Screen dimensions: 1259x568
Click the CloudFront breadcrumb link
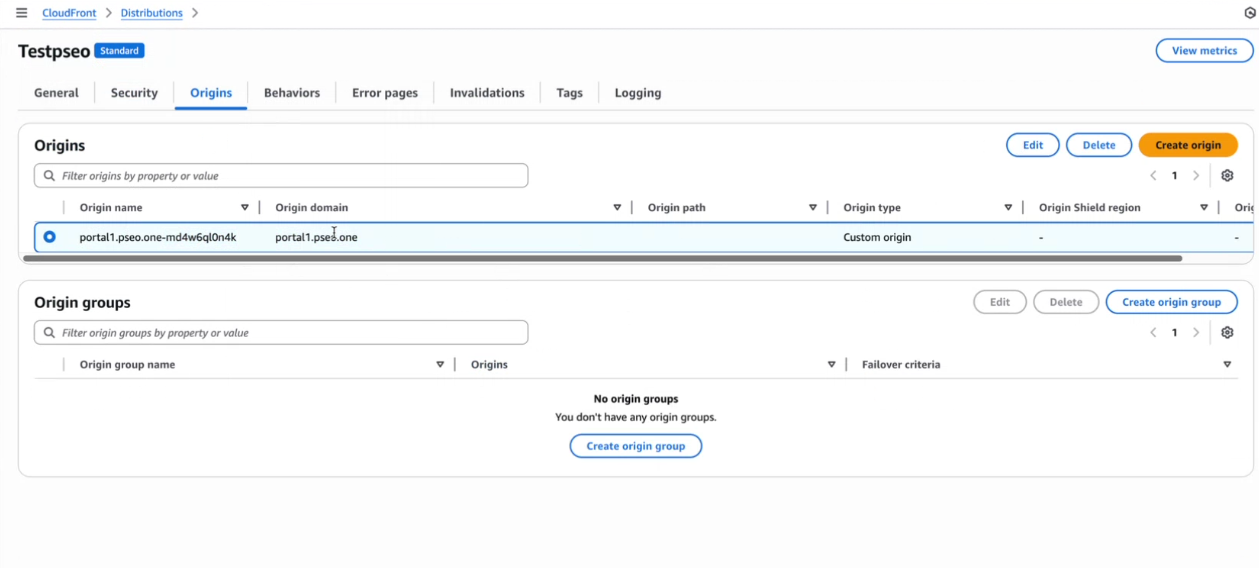pyautogui.click(x=69, y=13)
